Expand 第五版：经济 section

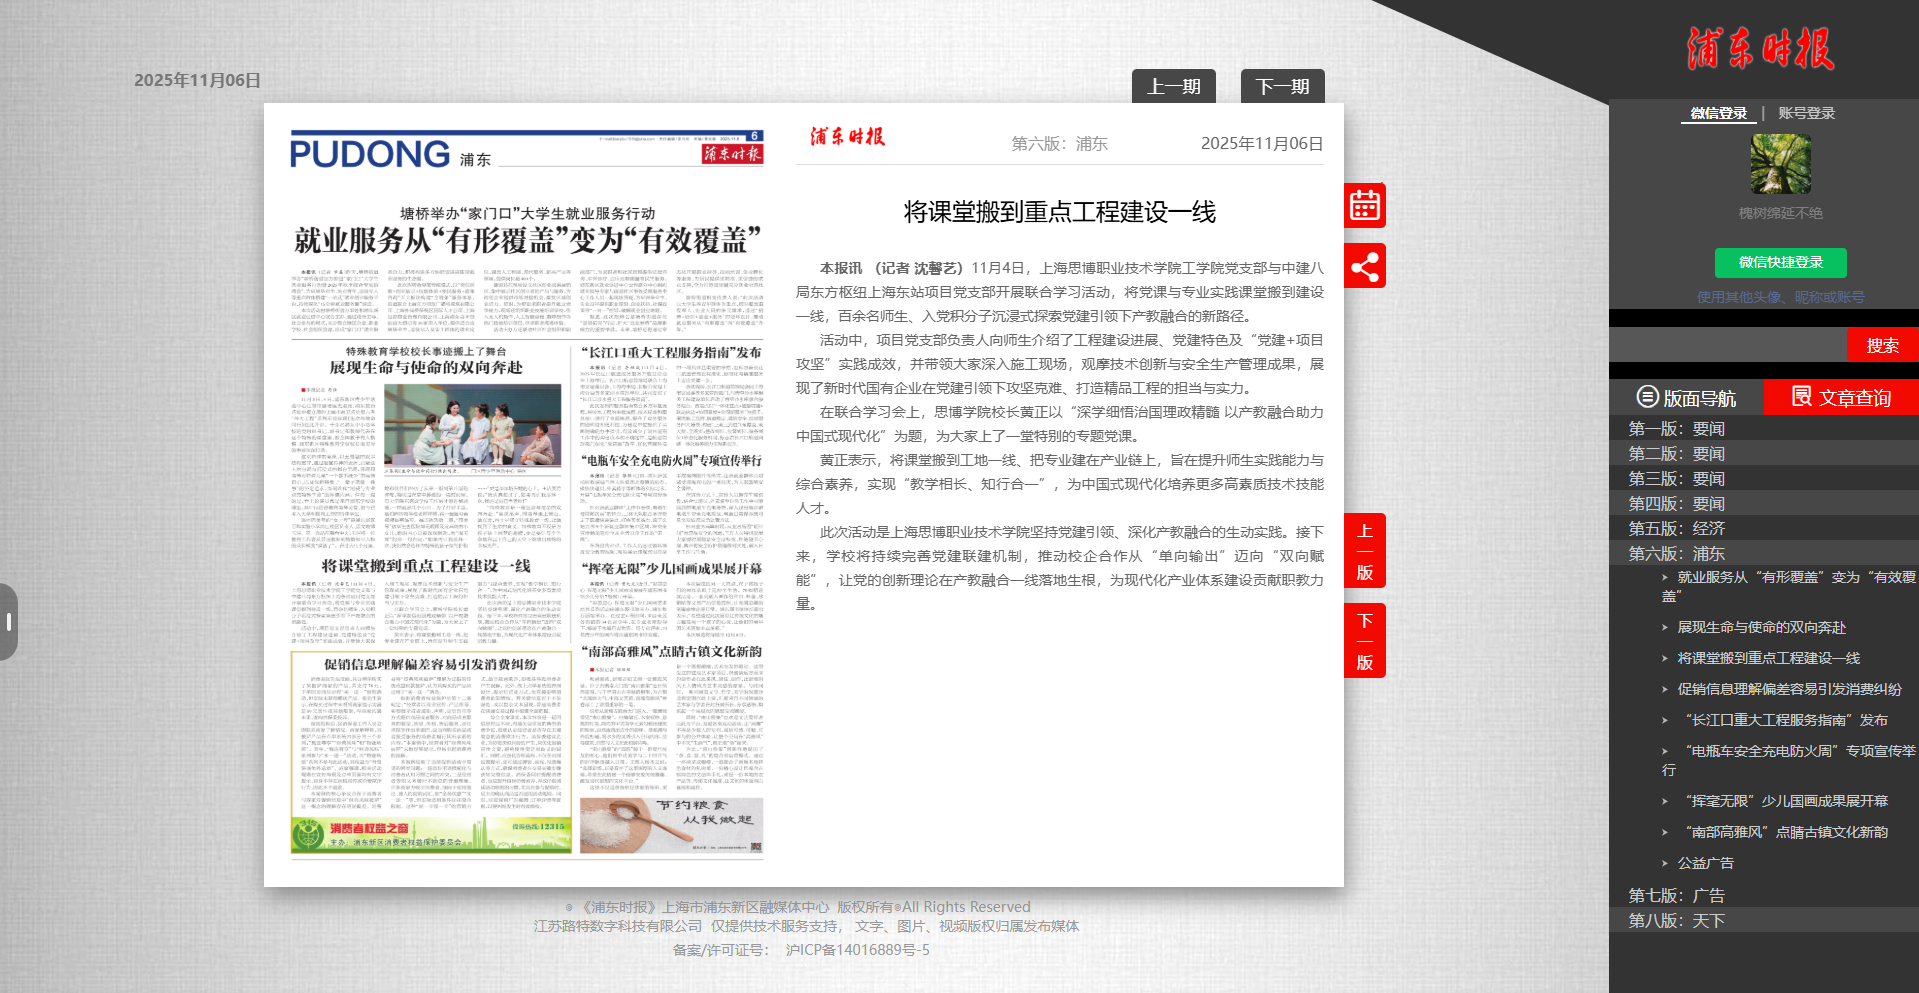click(1676, 529)
